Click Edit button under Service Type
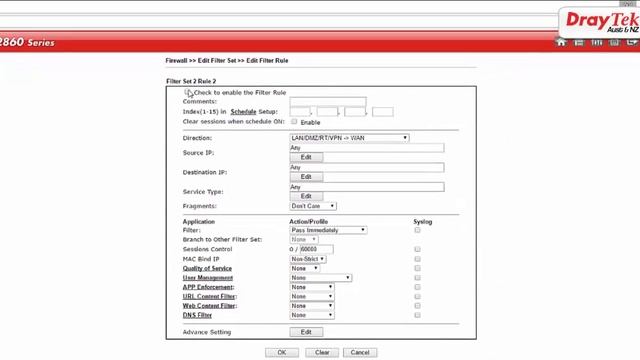The image size is (640, 360). tap(306, 196)
